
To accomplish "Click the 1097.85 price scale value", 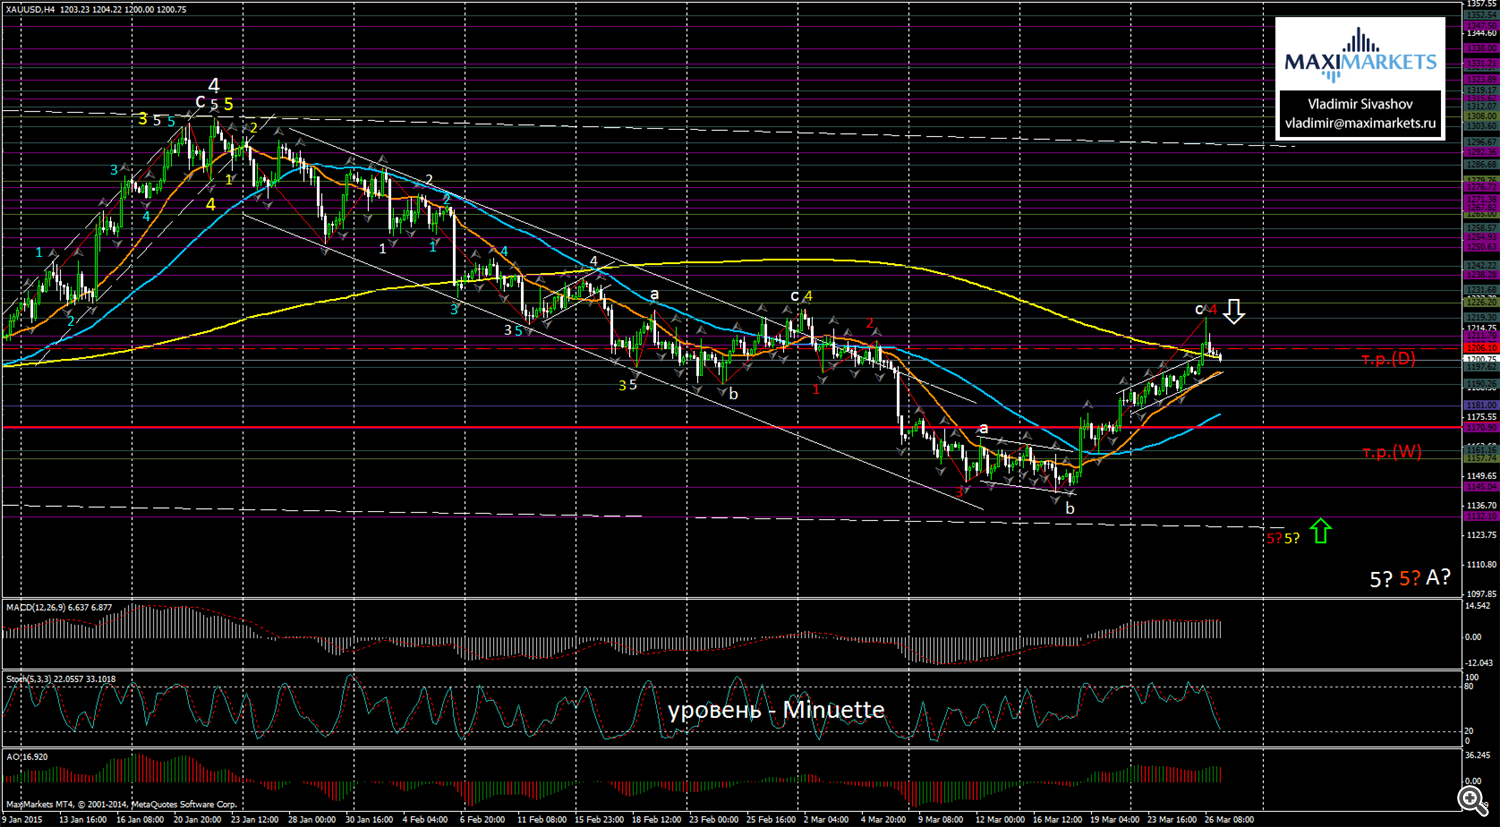I will tap(1481, 594).
